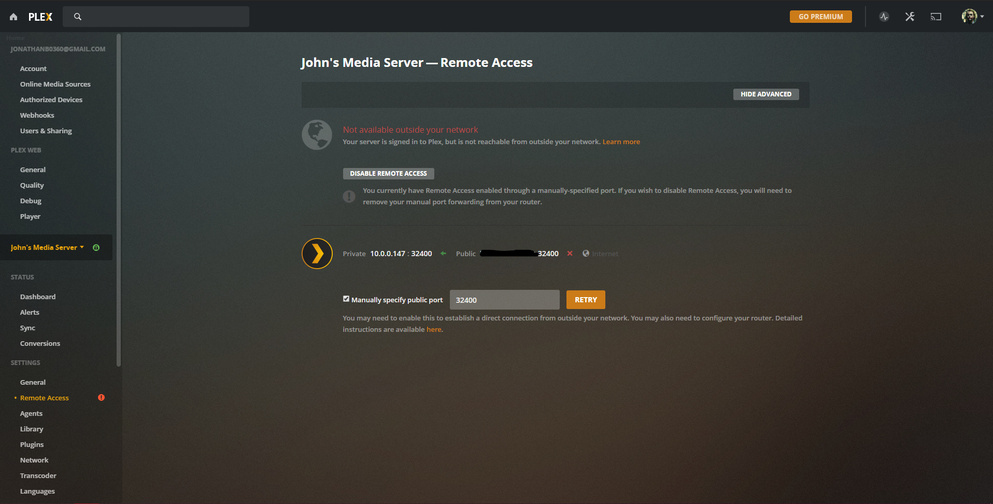
Task: Click HIDE ADVANCED button
Action: [766, 94]
